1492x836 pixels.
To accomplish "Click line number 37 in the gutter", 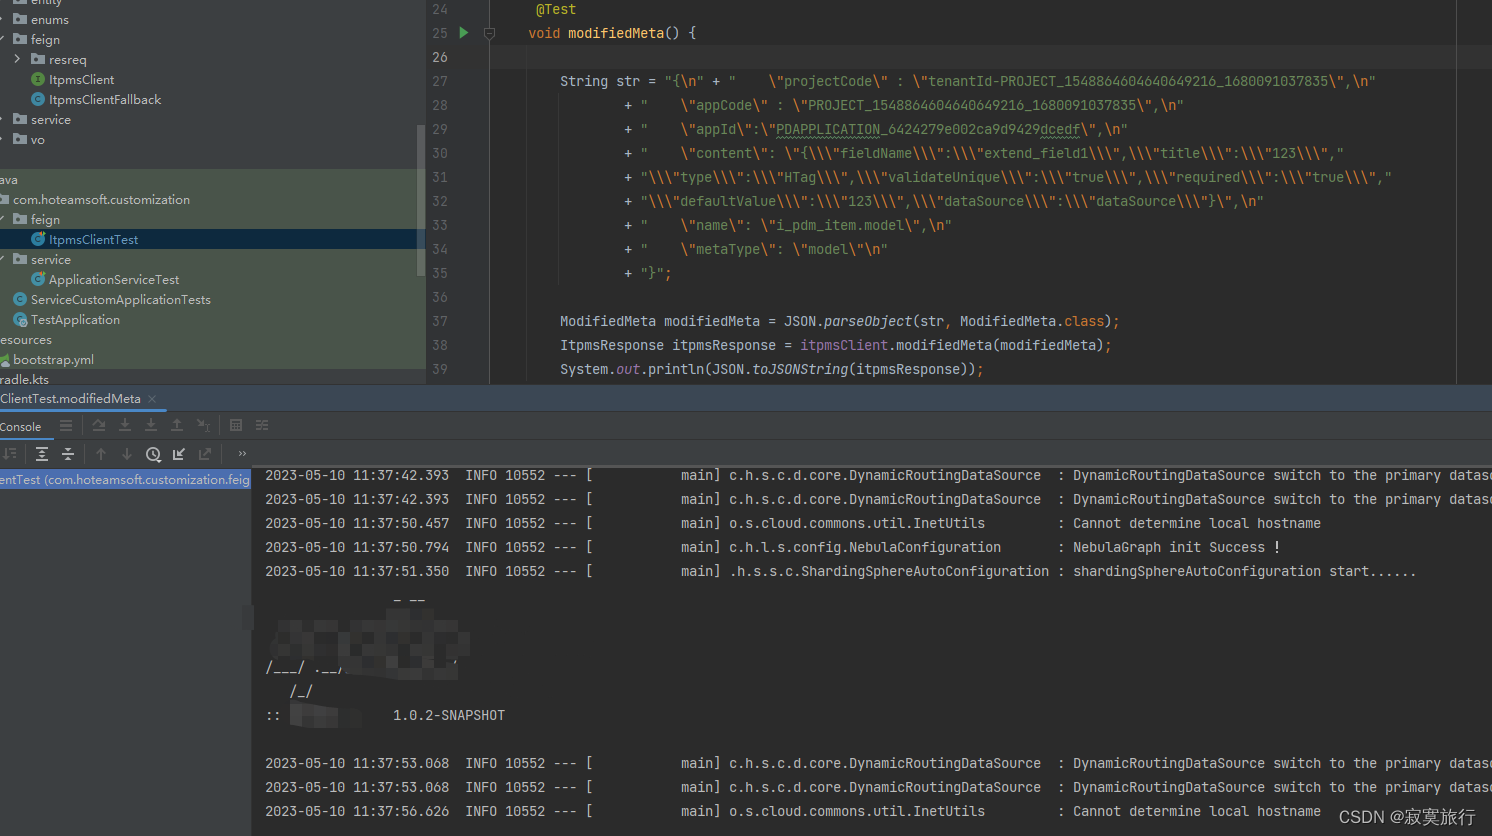I will [440, 321].
